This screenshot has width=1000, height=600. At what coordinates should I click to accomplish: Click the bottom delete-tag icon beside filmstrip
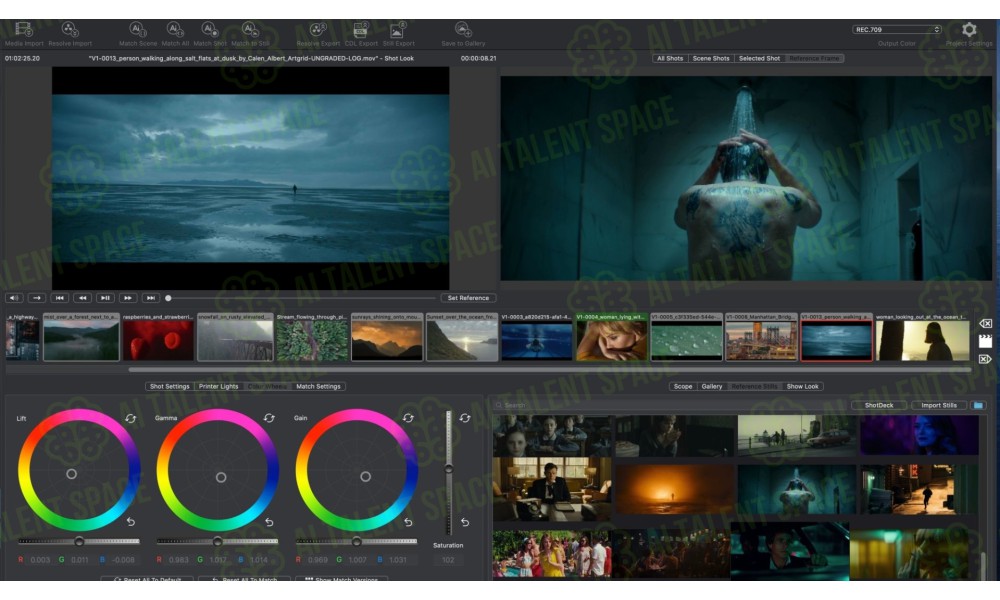[985, 359]
